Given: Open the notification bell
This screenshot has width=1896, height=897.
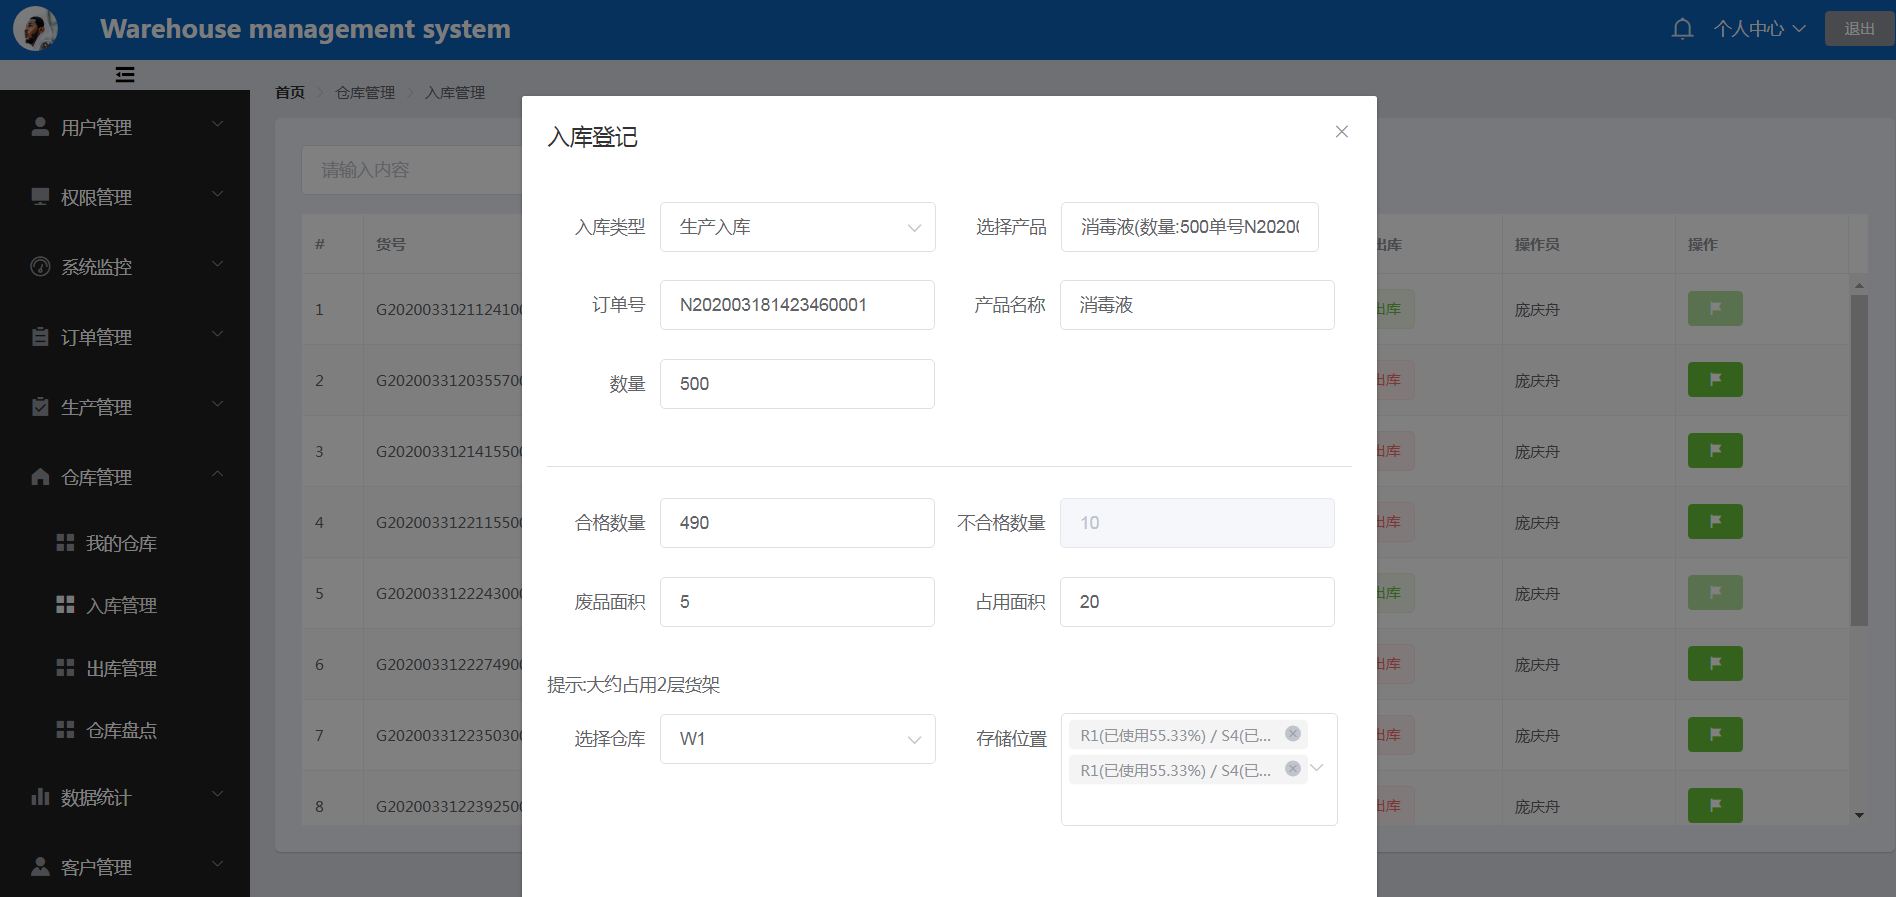Looking at the screenshot, I should point(1683,29).
